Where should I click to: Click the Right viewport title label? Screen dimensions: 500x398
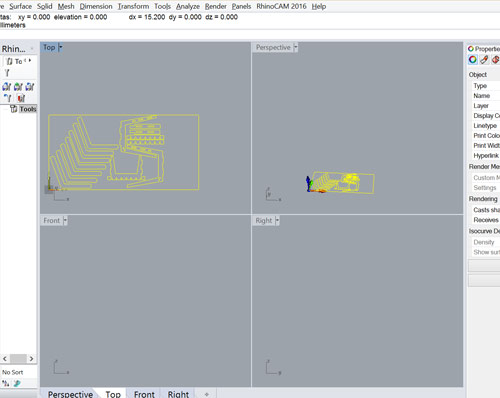264,220
